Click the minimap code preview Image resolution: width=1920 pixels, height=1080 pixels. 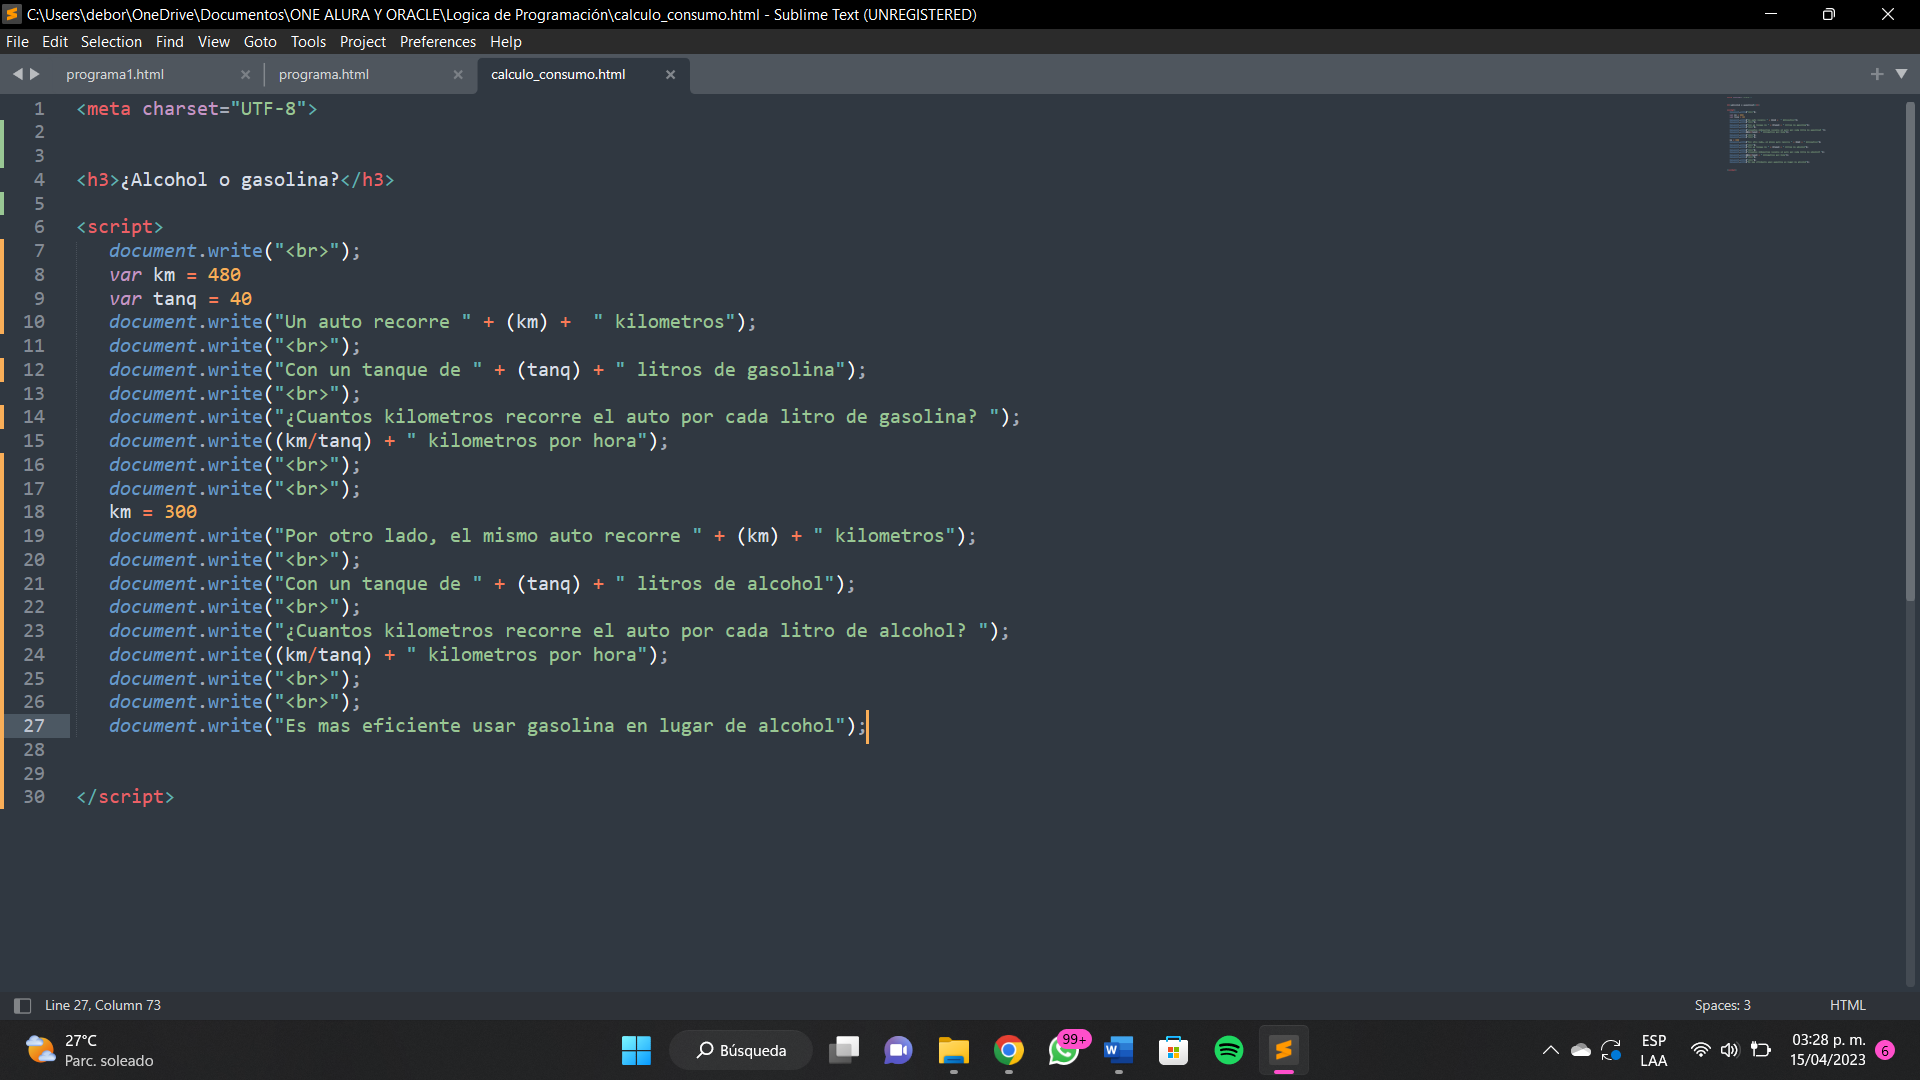click(1778, 134)
